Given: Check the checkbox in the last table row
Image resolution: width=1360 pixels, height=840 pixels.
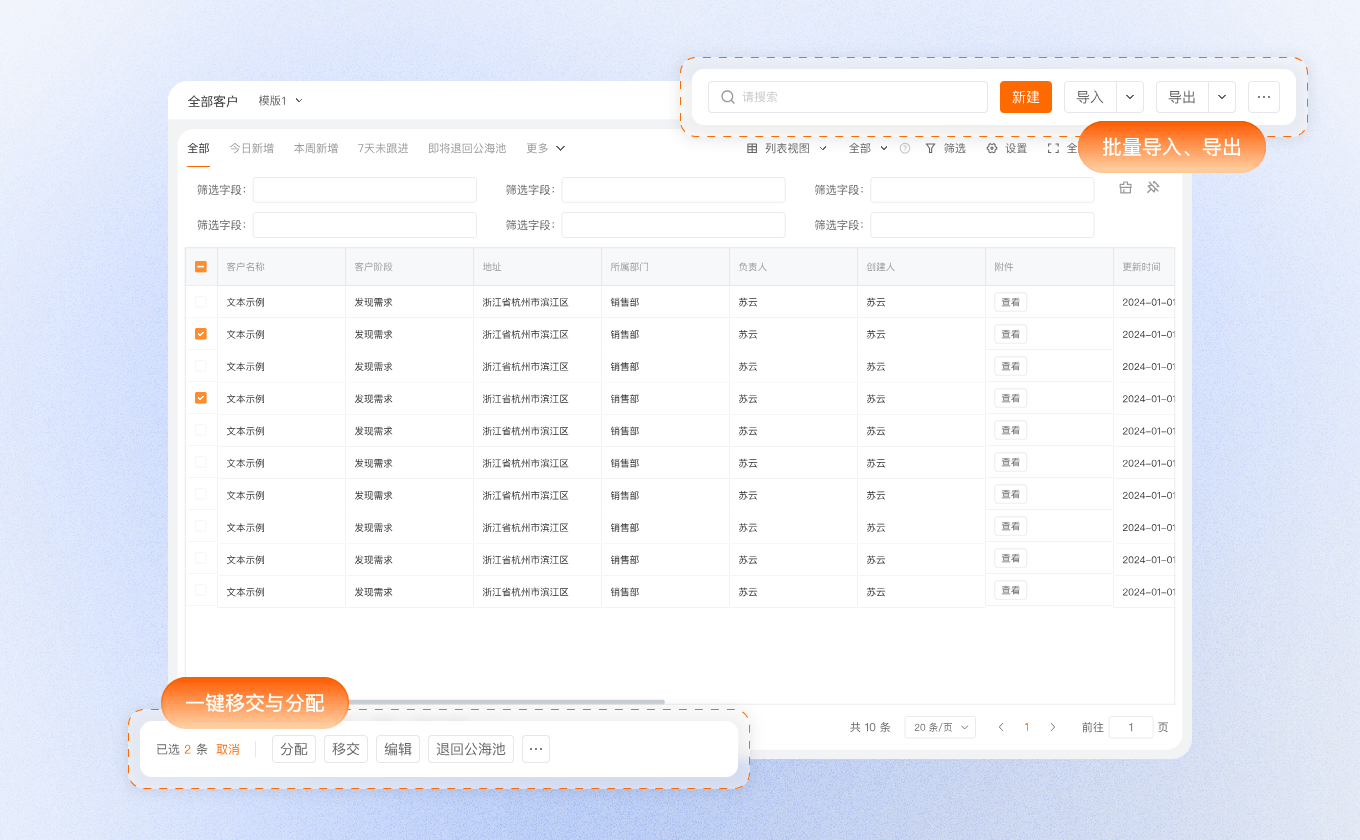Looking at the screenshot, I should [x=201, y=591].
